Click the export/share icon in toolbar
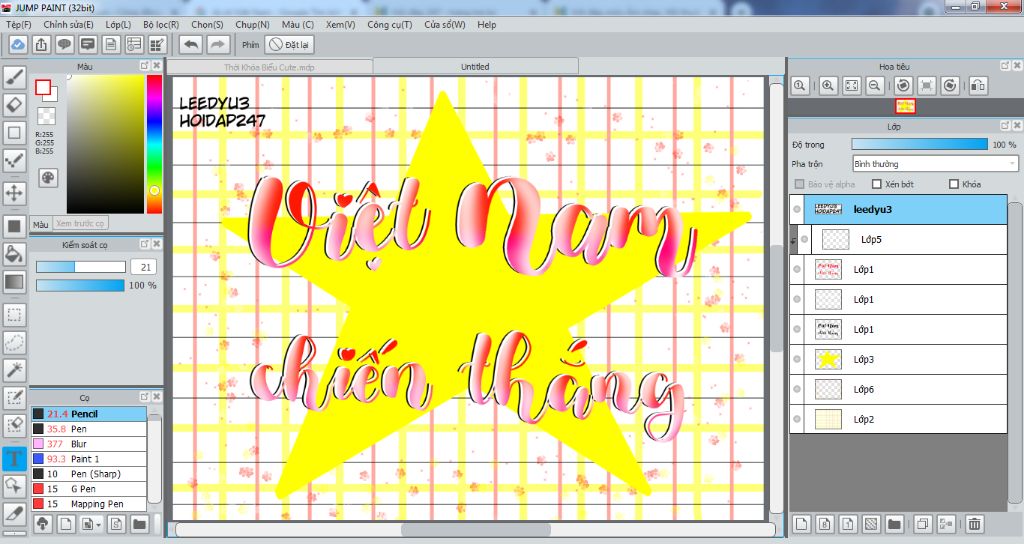Image resolution: width=1024 pixels, height=544 pixels. tap(41, 44)
